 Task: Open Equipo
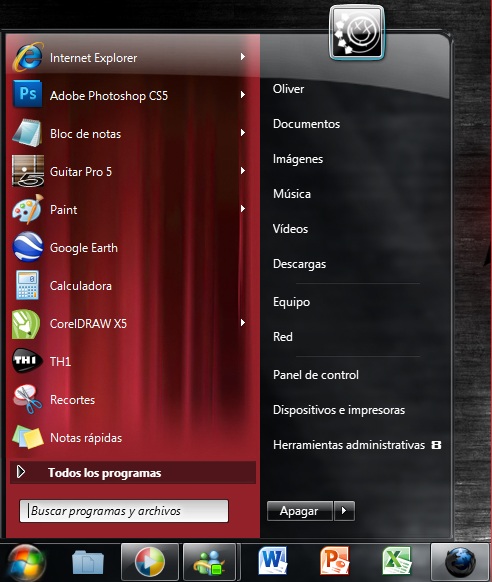pyautogui.click(x=291, y=302)
